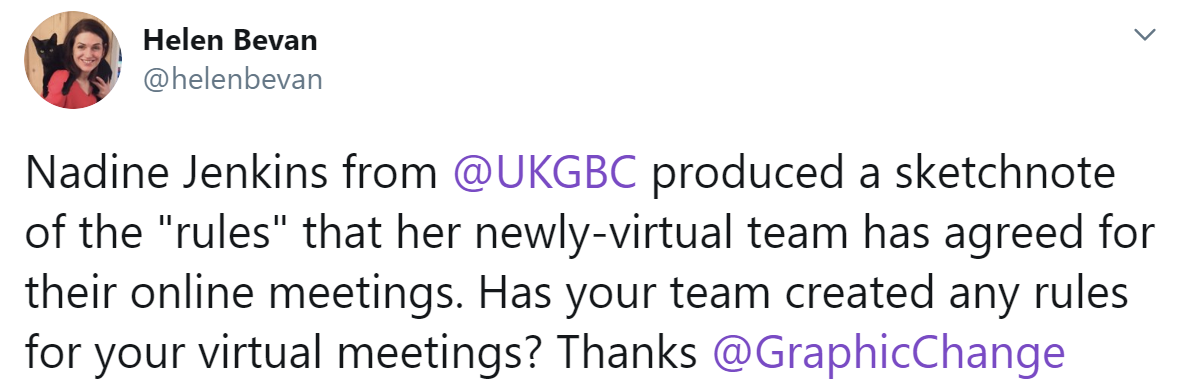
Task: Open the @GraphicChange mention link
Action: point(889,353)
